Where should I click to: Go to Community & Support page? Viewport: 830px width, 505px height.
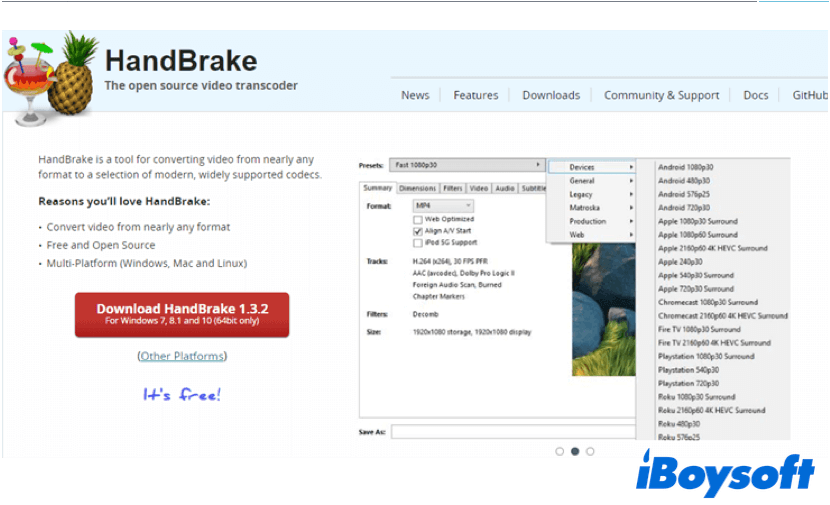coord(661,95)
